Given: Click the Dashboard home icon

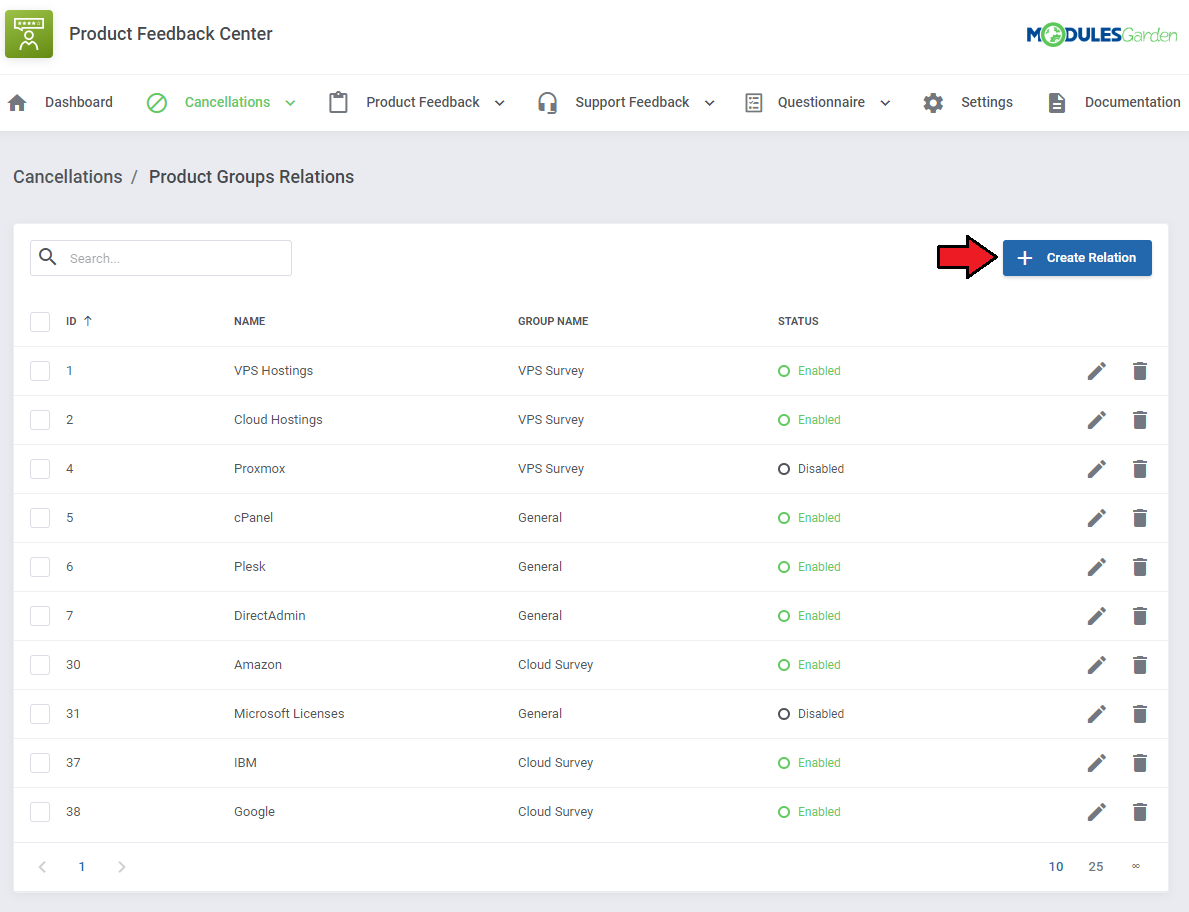Looking at the screenshot, I should [17, 102].
